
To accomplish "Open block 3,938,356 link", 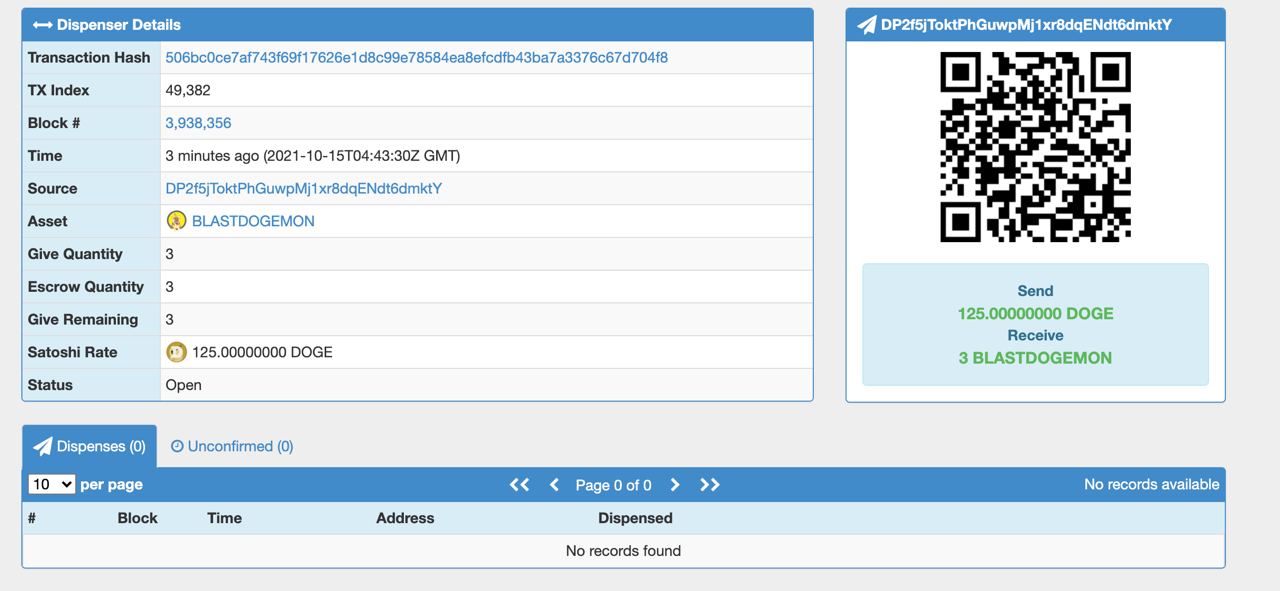I will [198, 123].
